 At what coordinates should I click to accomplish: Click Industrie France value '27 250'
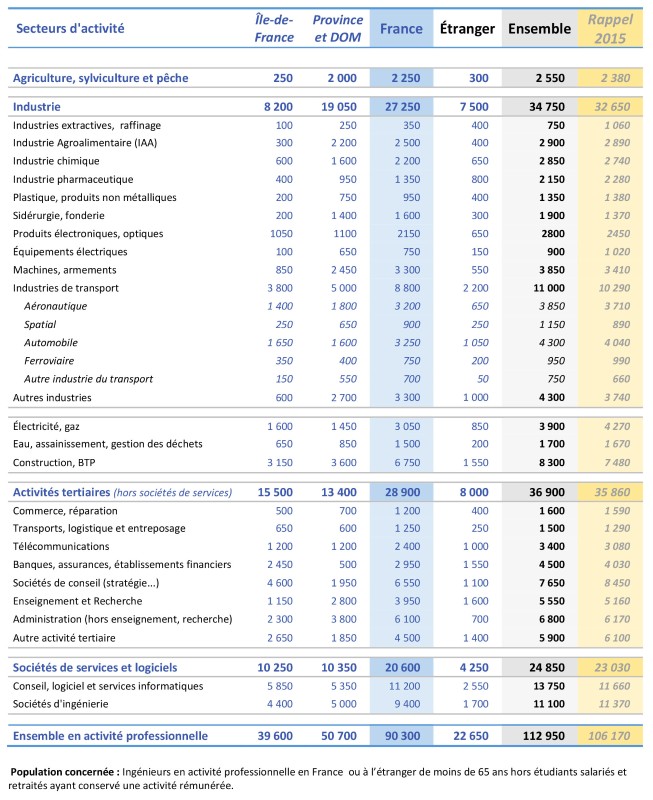point(403,107)
